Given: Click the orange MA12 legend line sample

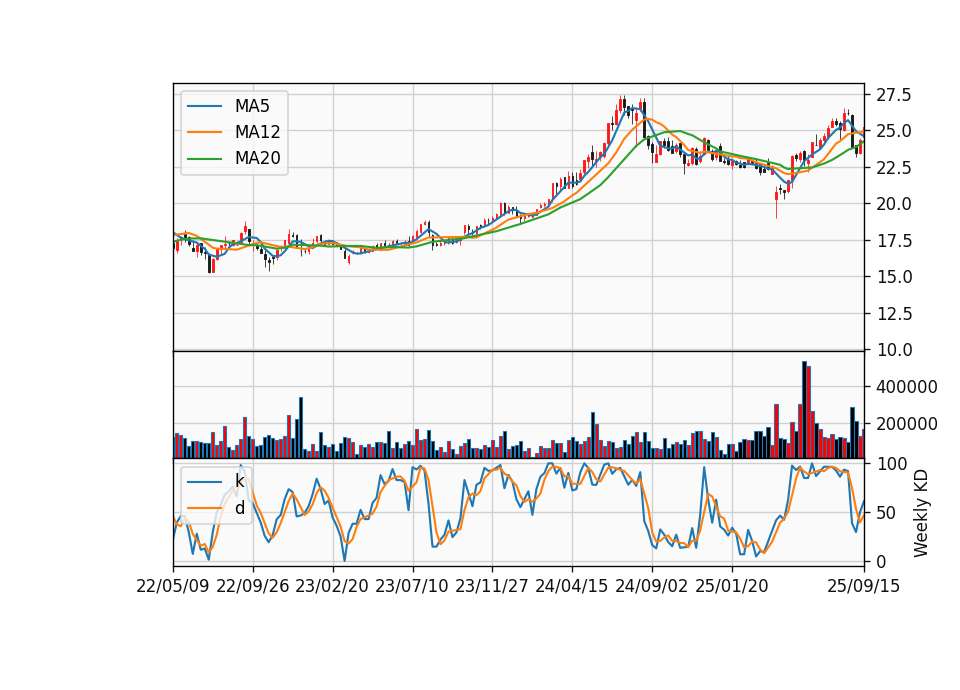Looking at the screenshot, I should coord(204,132).
